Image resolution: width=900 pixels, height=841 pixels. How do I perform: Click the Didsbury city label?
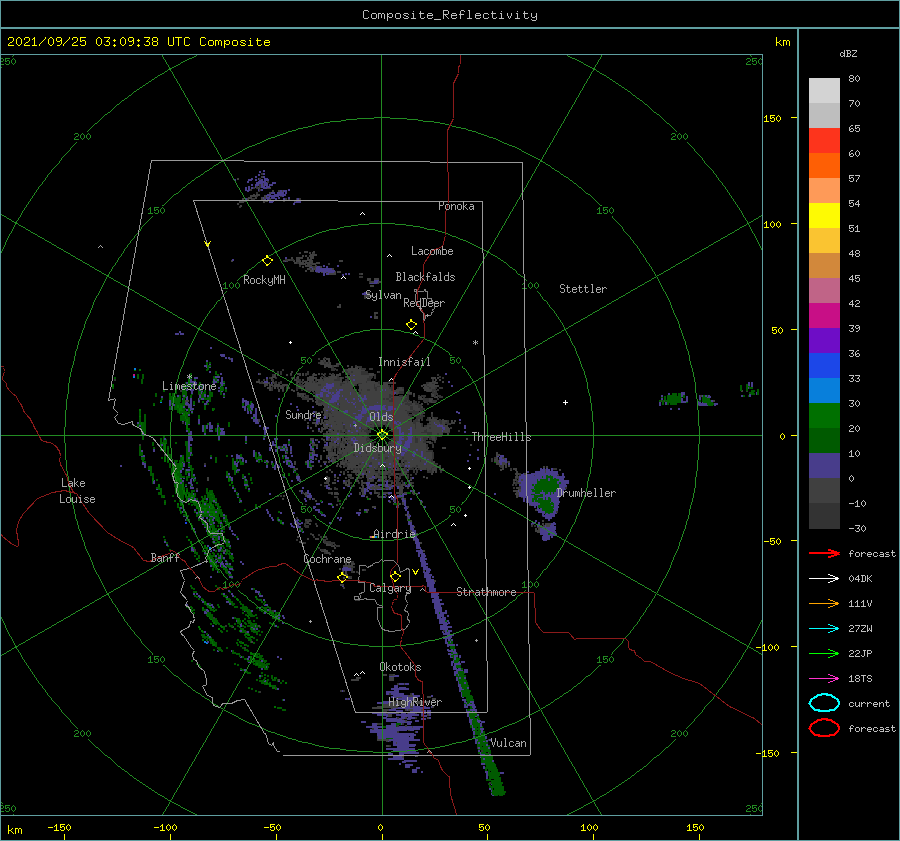[378, 448]
